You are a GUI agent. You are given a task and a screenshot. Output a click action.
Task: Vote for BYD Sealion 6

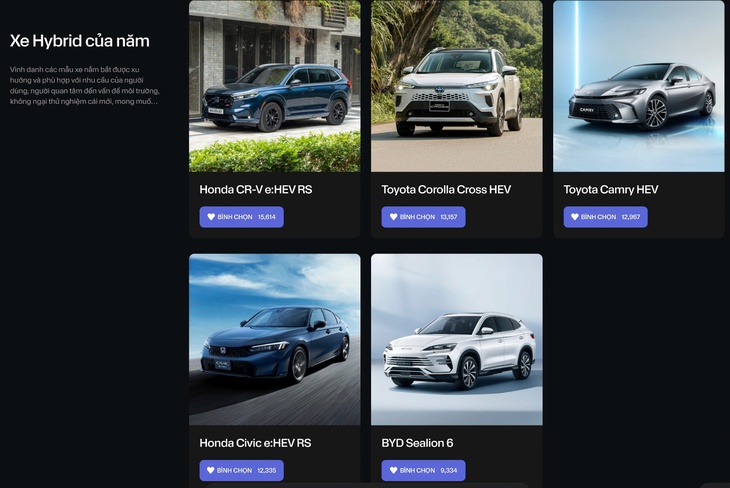tap(423, 470)
